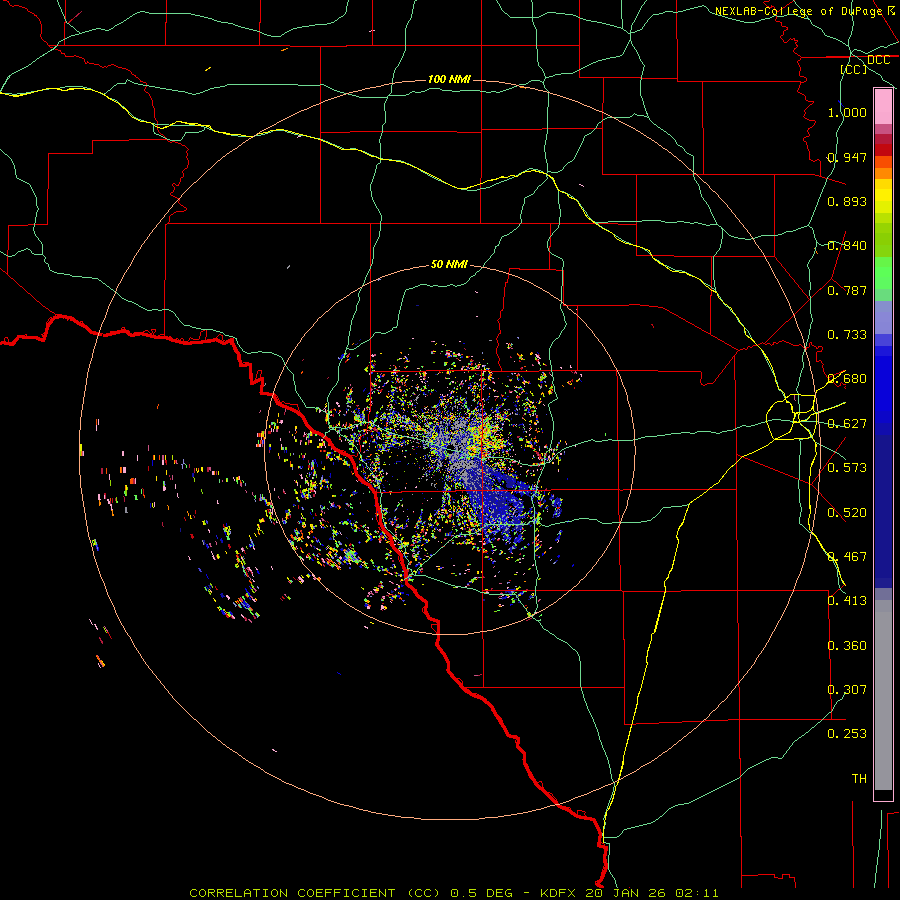
Task: Click the 0.413 color scale label
Action: (847, 601)
